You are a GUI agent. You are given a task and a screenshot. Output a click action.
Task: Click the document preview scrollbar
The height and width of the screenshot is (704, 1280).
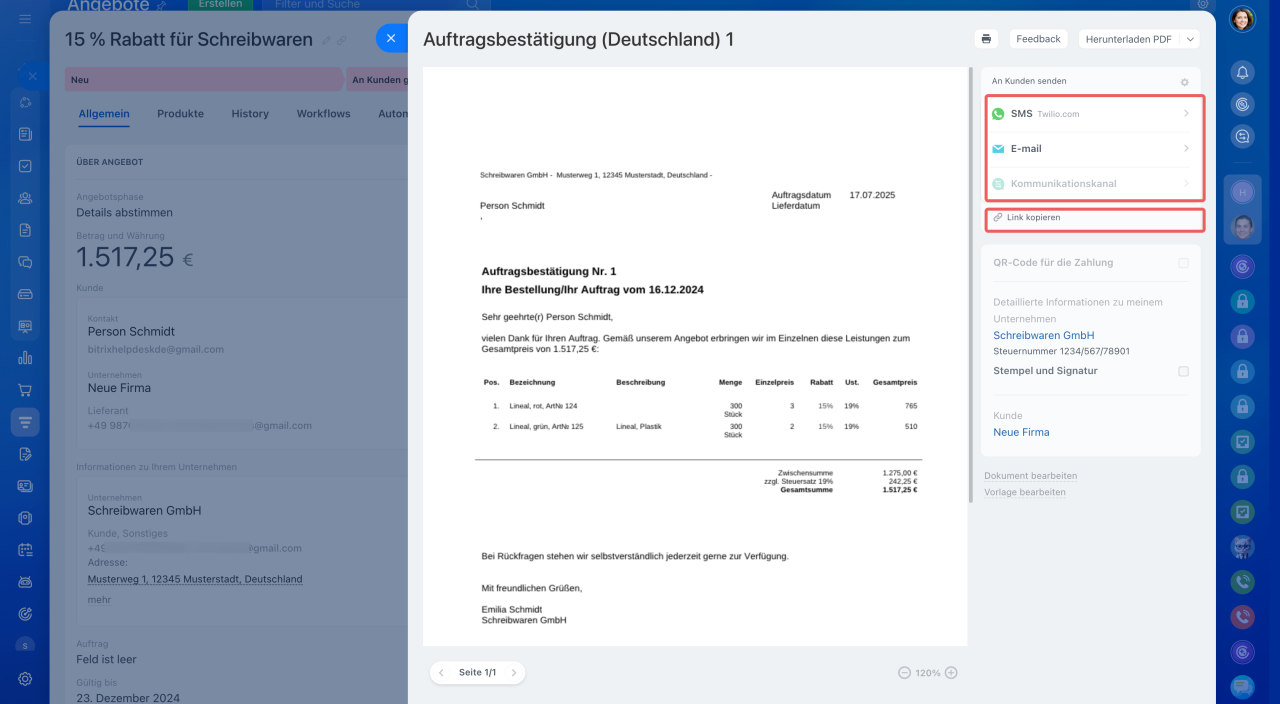[970, 285]
